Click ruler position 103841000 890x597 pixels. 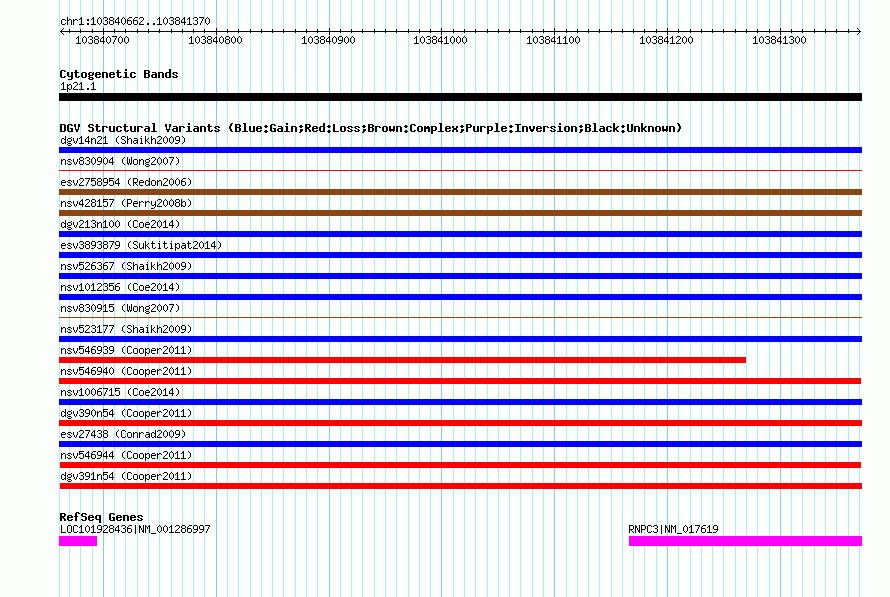click(441, 40)
